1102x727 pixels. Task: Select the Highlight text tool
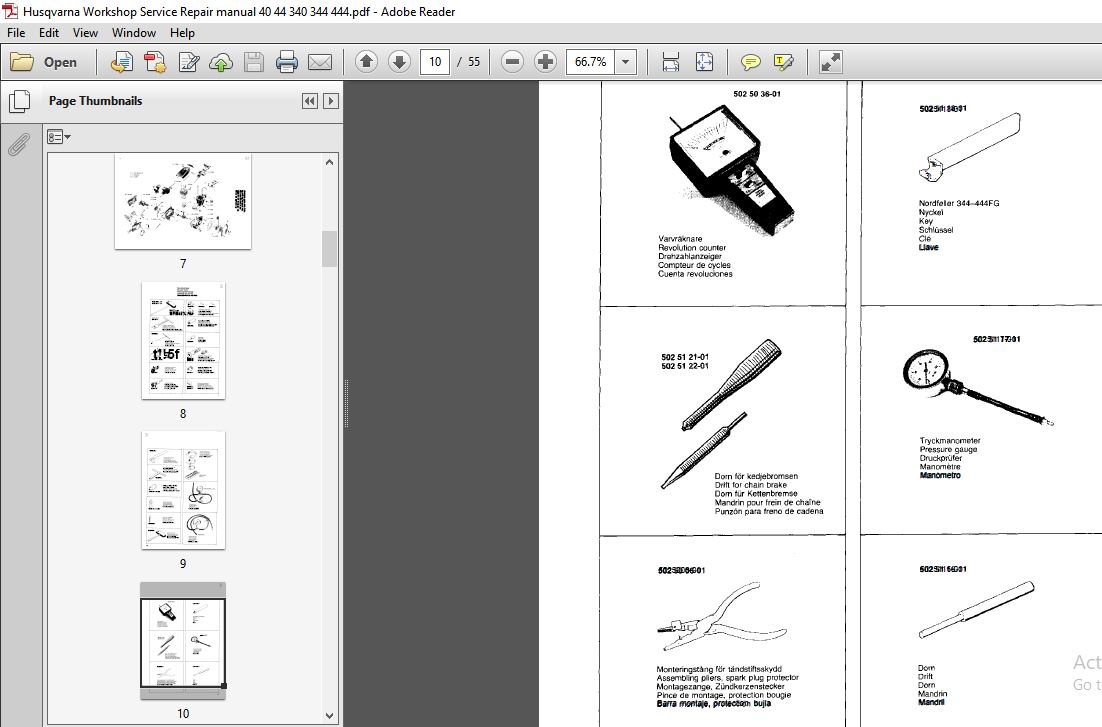pos(784,62)
